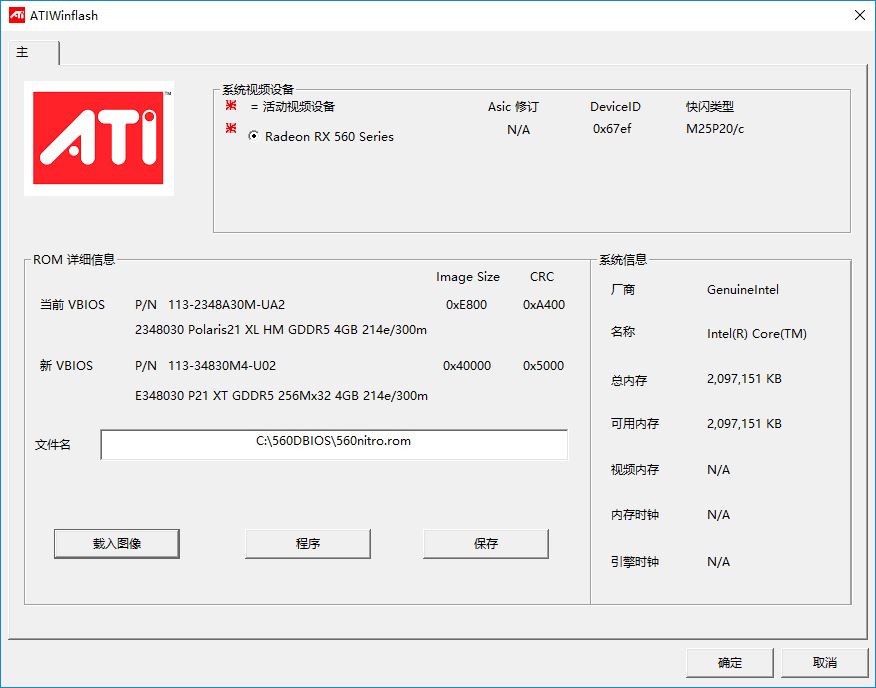Screen dimensions: 876x688
Task: Click the Asic 修订 column header
Action: point(513,107)
